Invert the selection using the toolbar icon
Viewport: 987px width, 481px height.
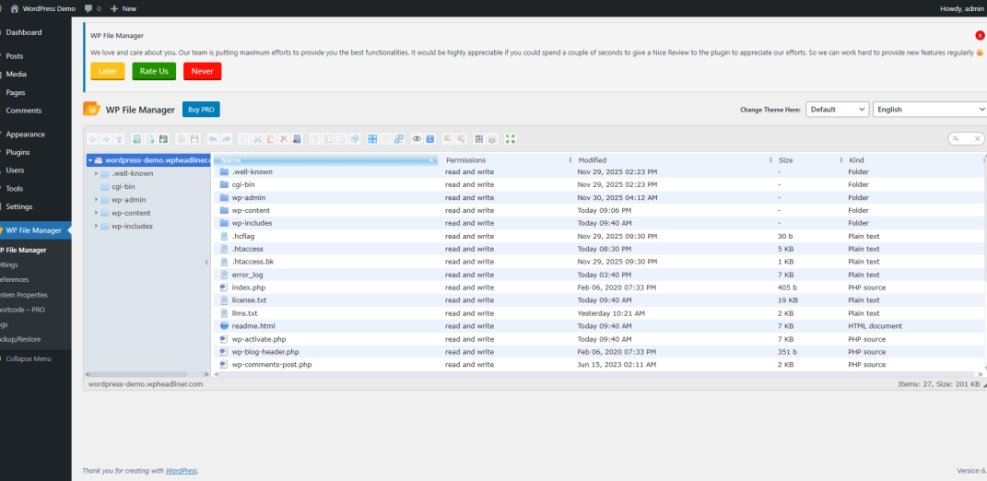coord(399,139)
